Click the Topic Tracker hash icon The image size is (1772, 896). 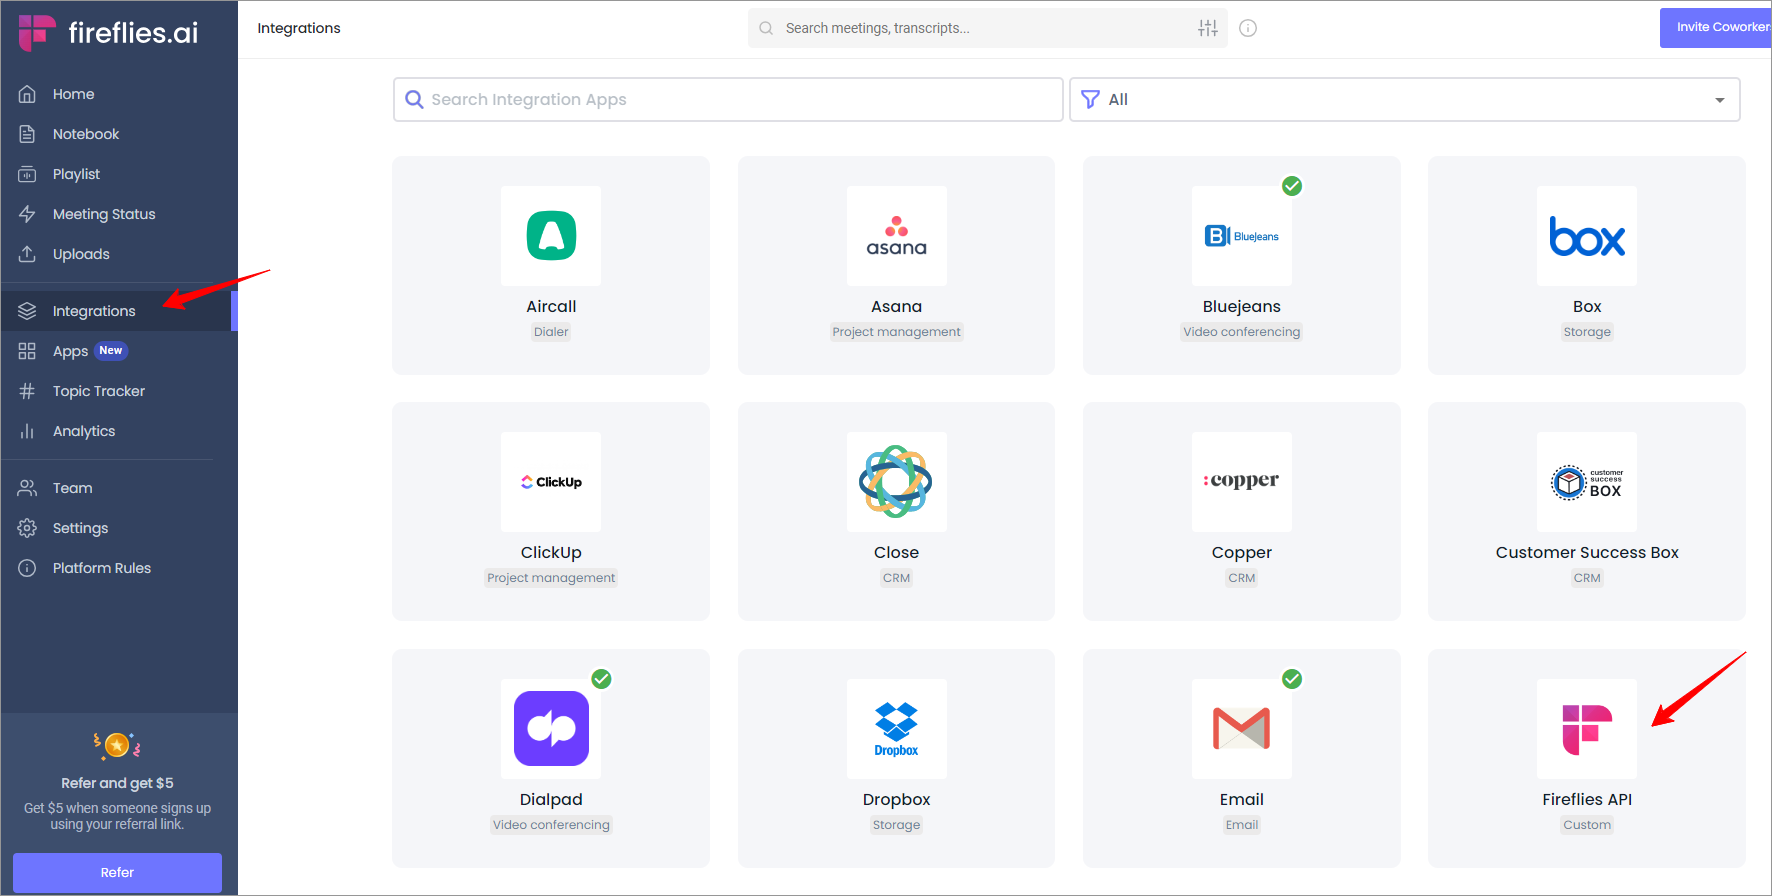[x=27, y=391]
